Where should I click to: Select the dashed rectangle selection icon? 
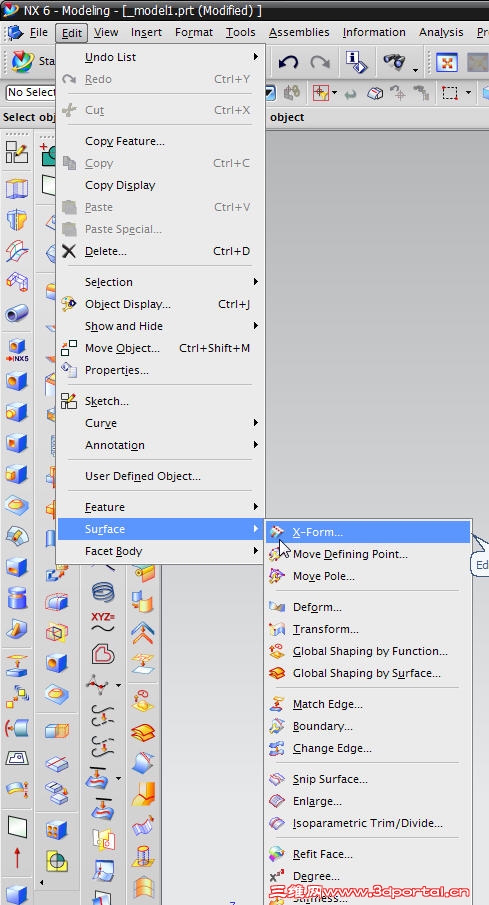[x=450, y=92]
